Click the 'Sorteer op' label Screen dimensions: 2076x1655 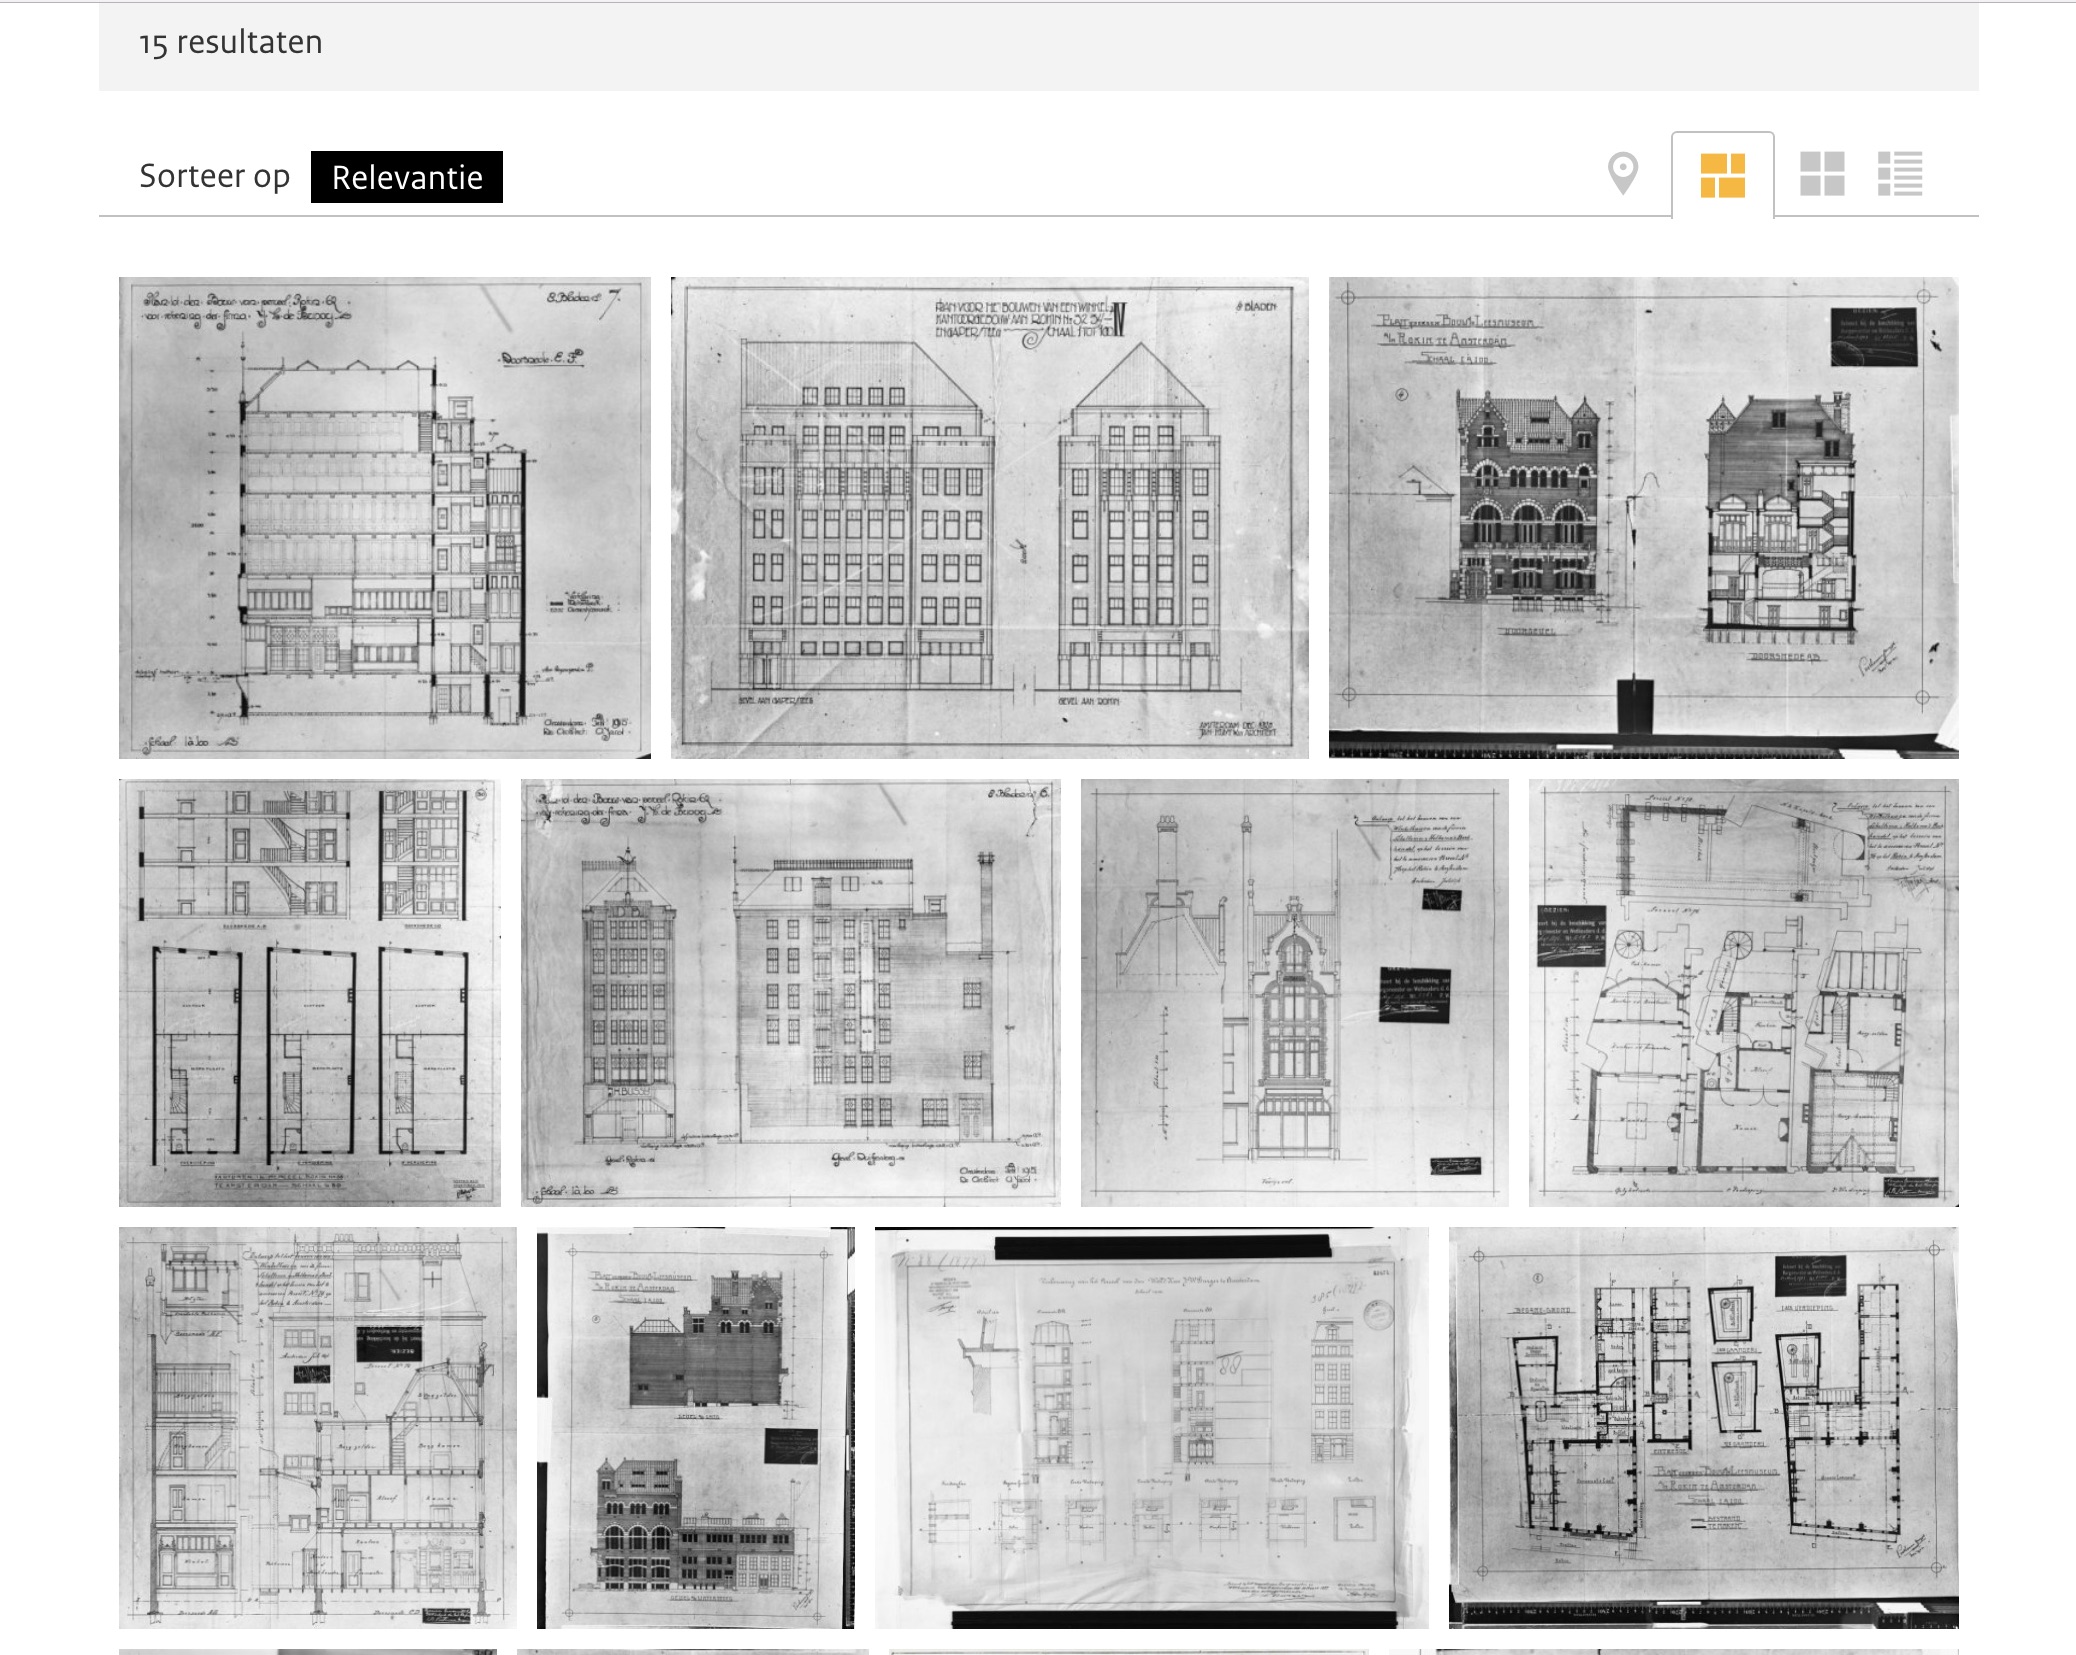tap(214, 176)
